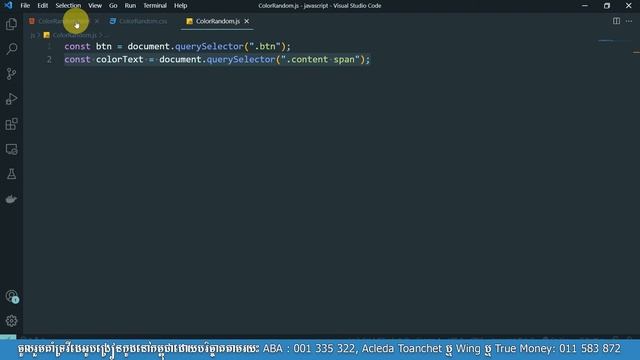
Task: Click the VS Code logo icon
Action: [x=8, y=5]
